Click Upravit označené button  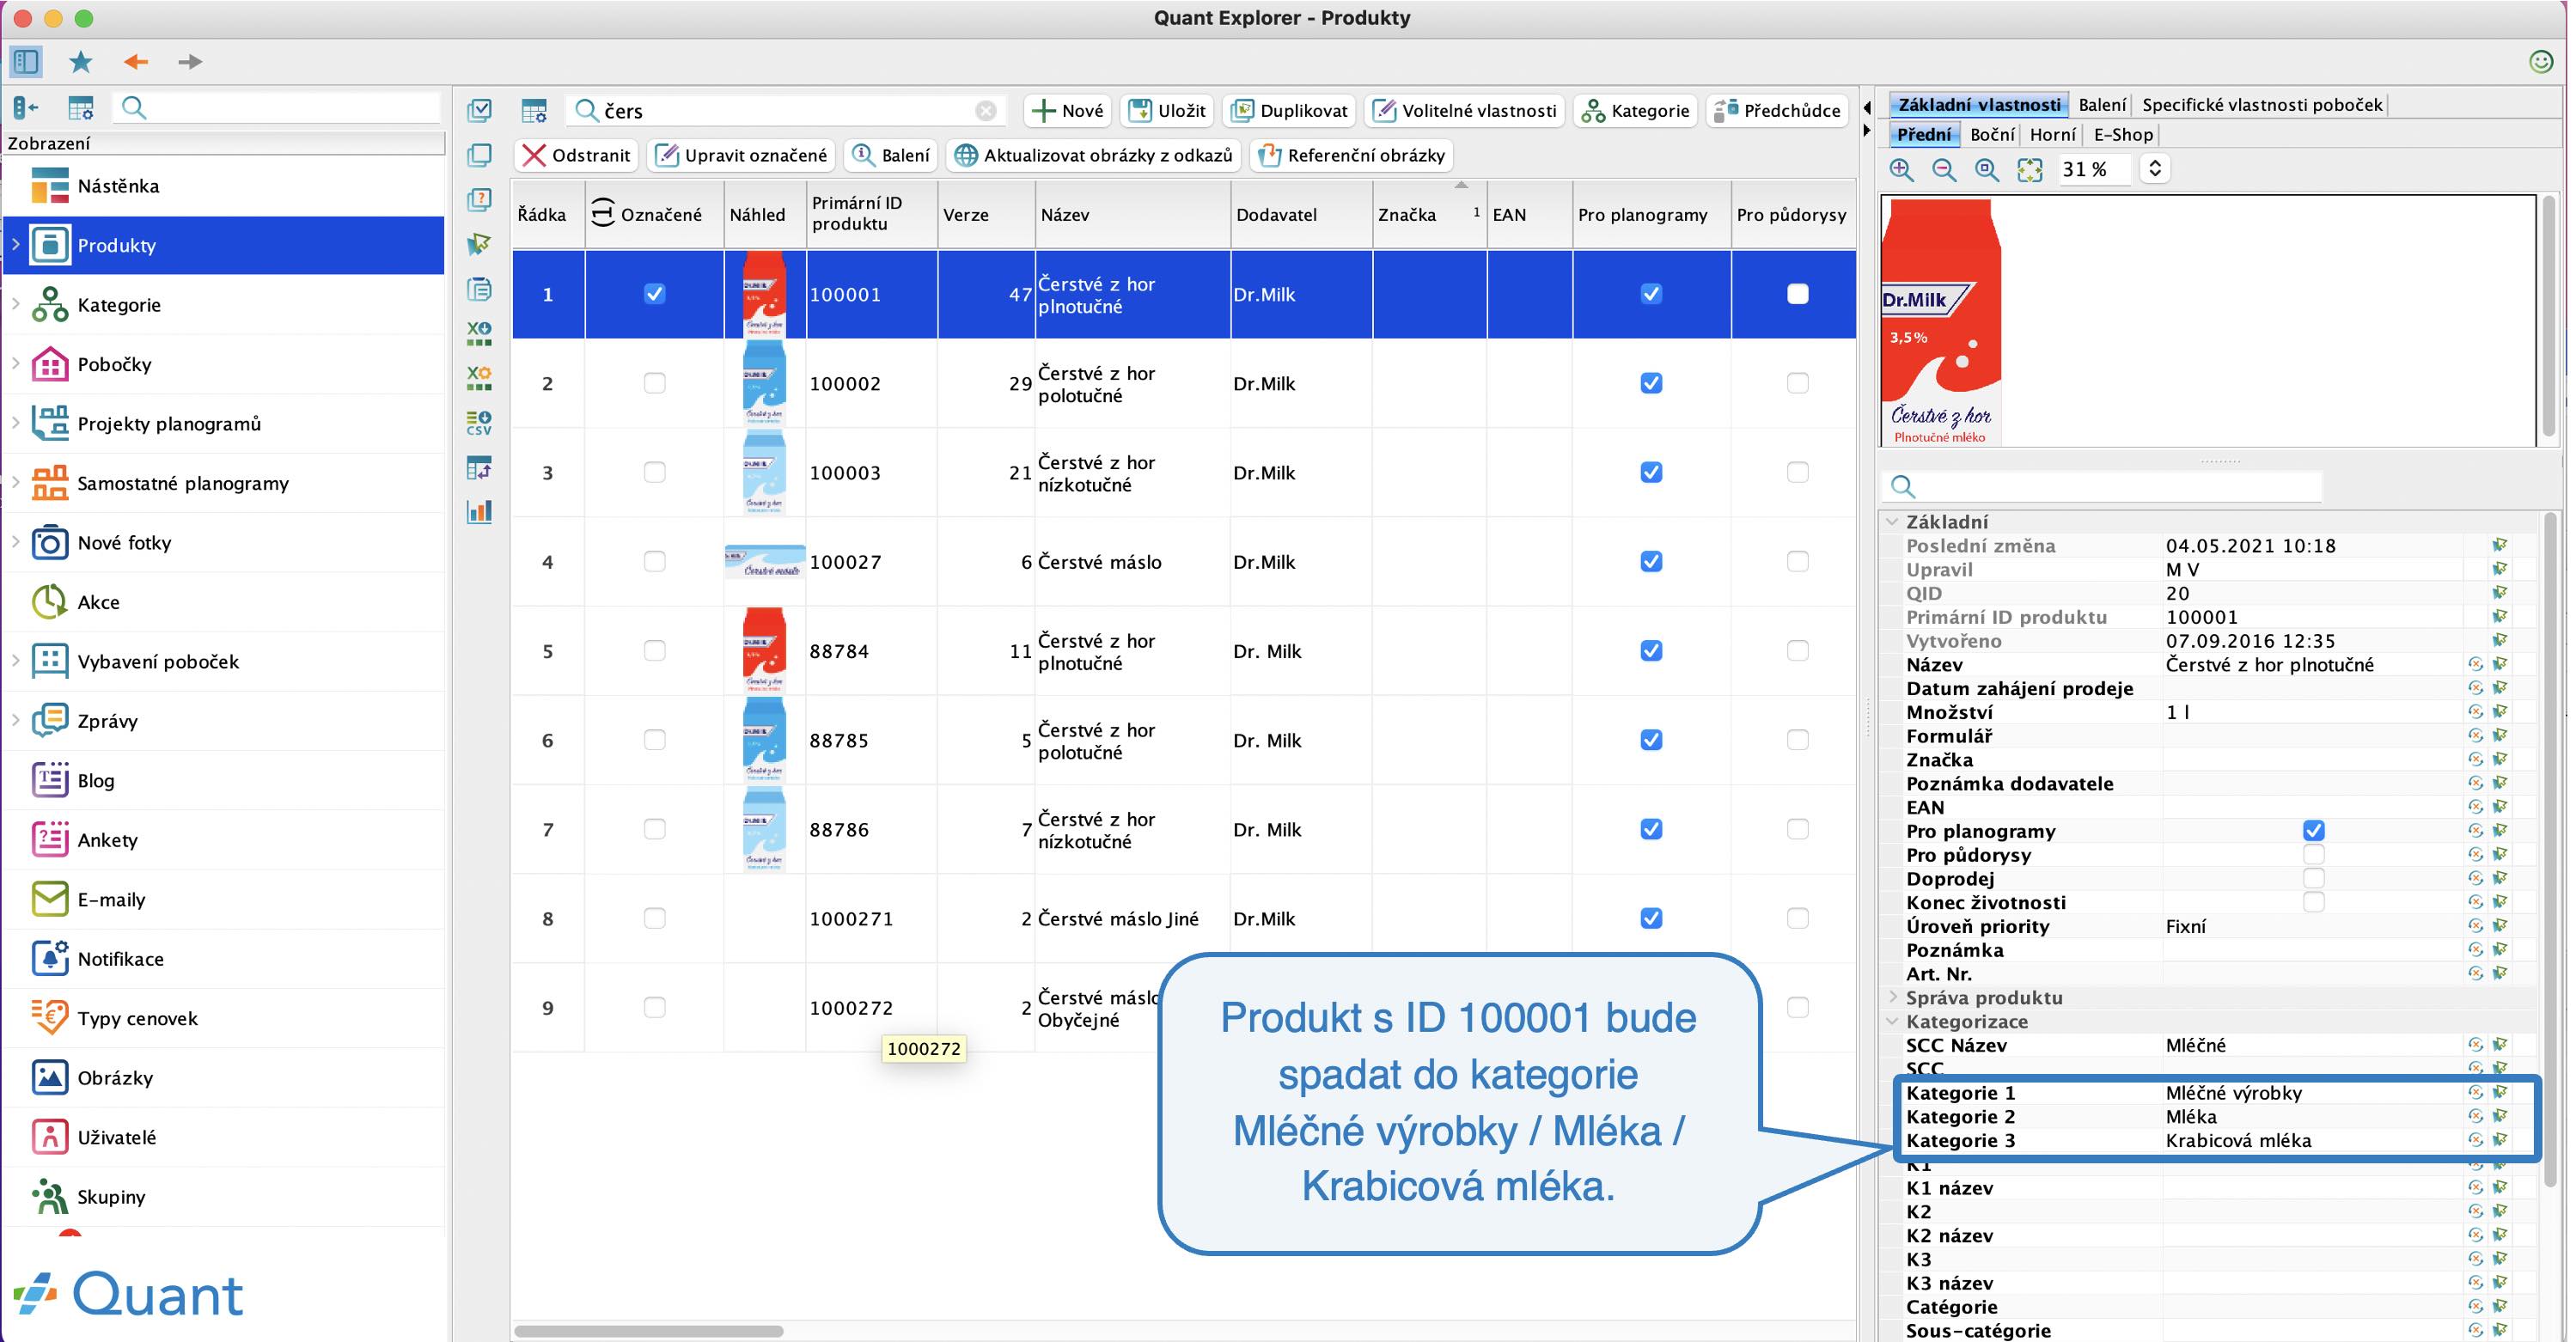(x=742, y=155)
